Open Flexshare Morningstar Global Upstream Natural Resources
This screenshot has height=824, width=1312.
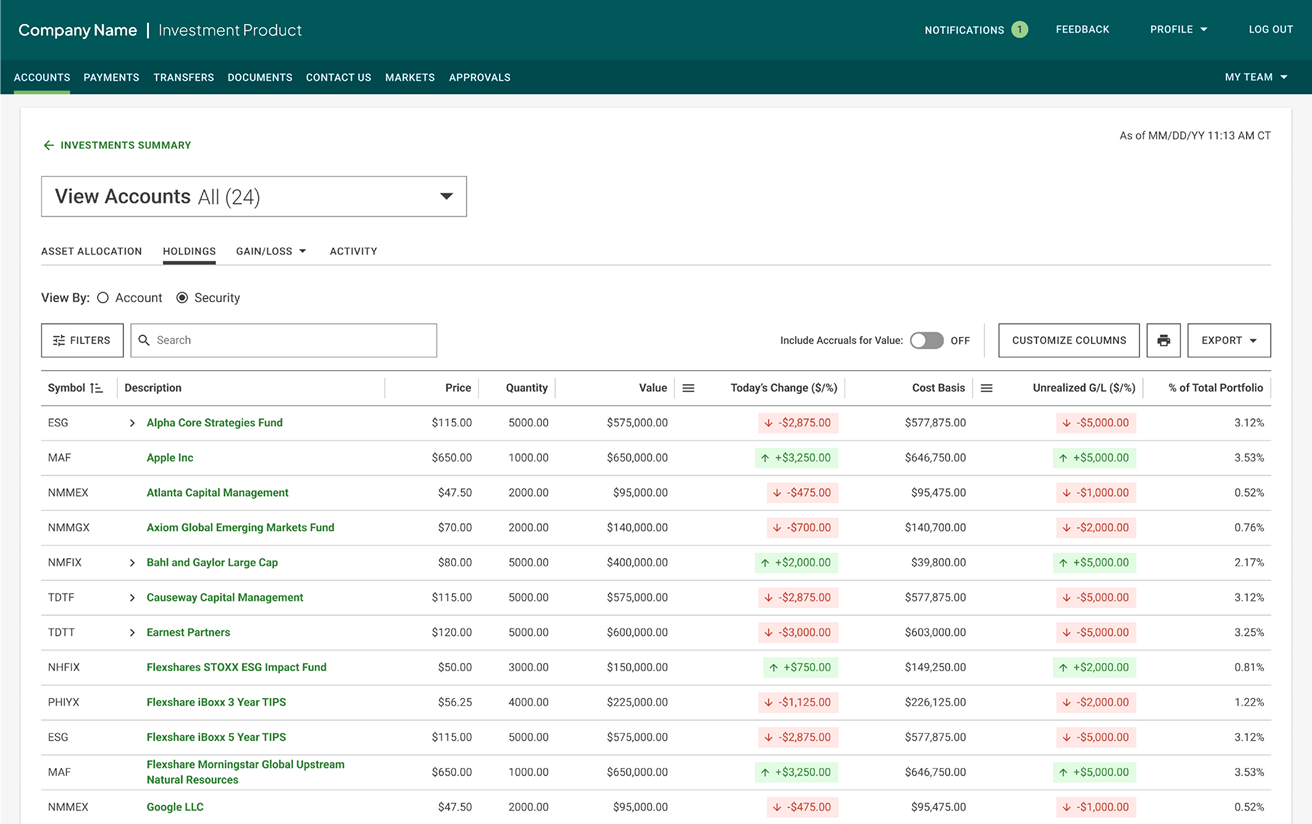pos(246,772)
